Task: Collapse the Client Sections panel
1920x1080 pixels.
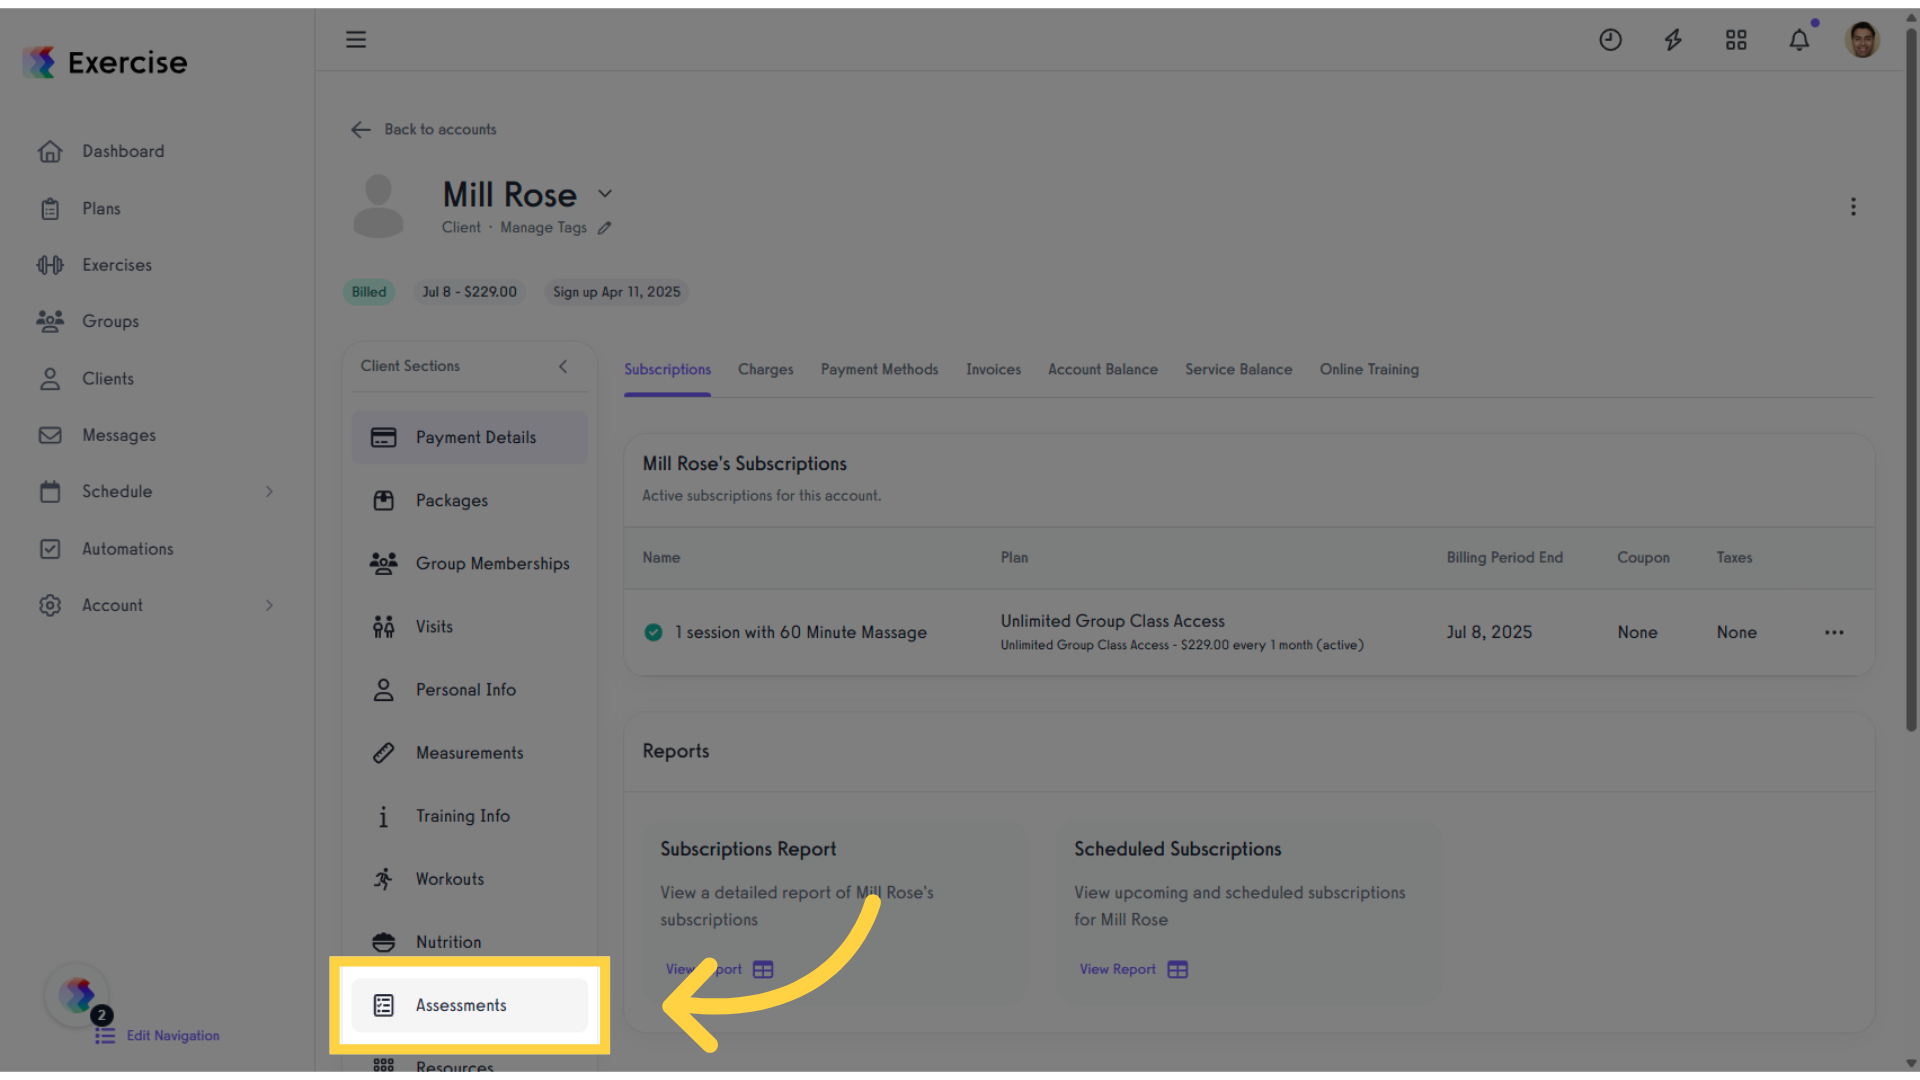Action: tap(563, 367)
